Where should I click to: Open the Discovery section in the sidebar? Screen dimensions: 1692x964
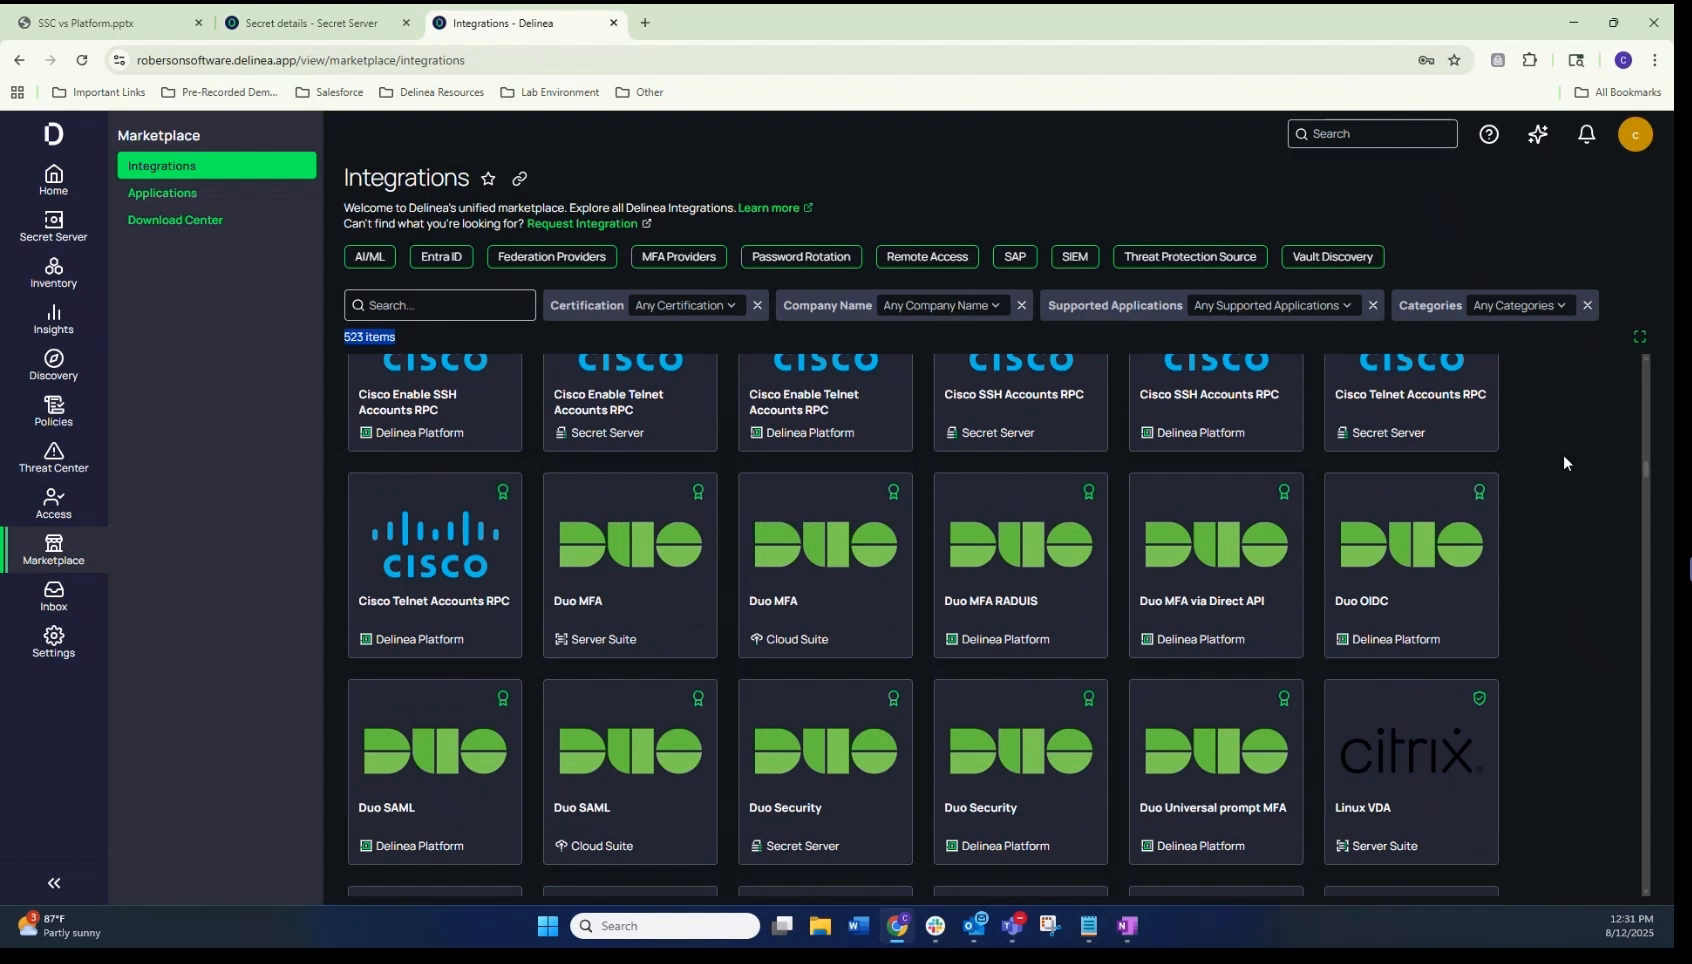tap(53, 365)
